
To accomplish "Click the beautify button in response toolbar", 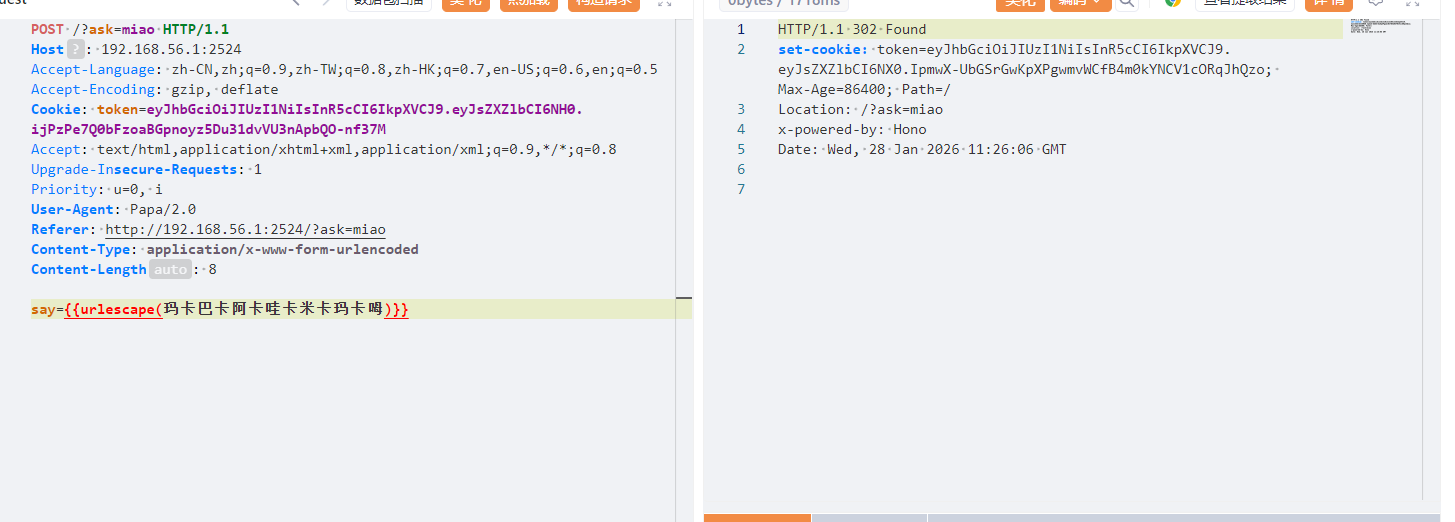I will coord(1020,3).
